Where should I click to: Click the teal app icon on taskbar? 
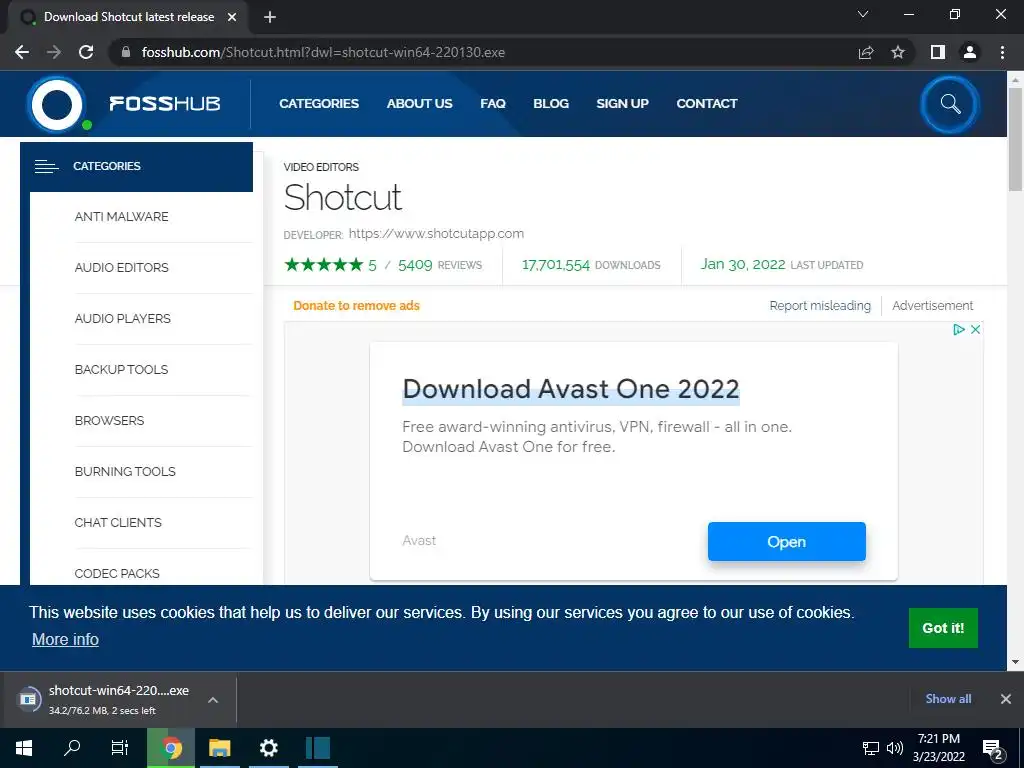point(318,748)
